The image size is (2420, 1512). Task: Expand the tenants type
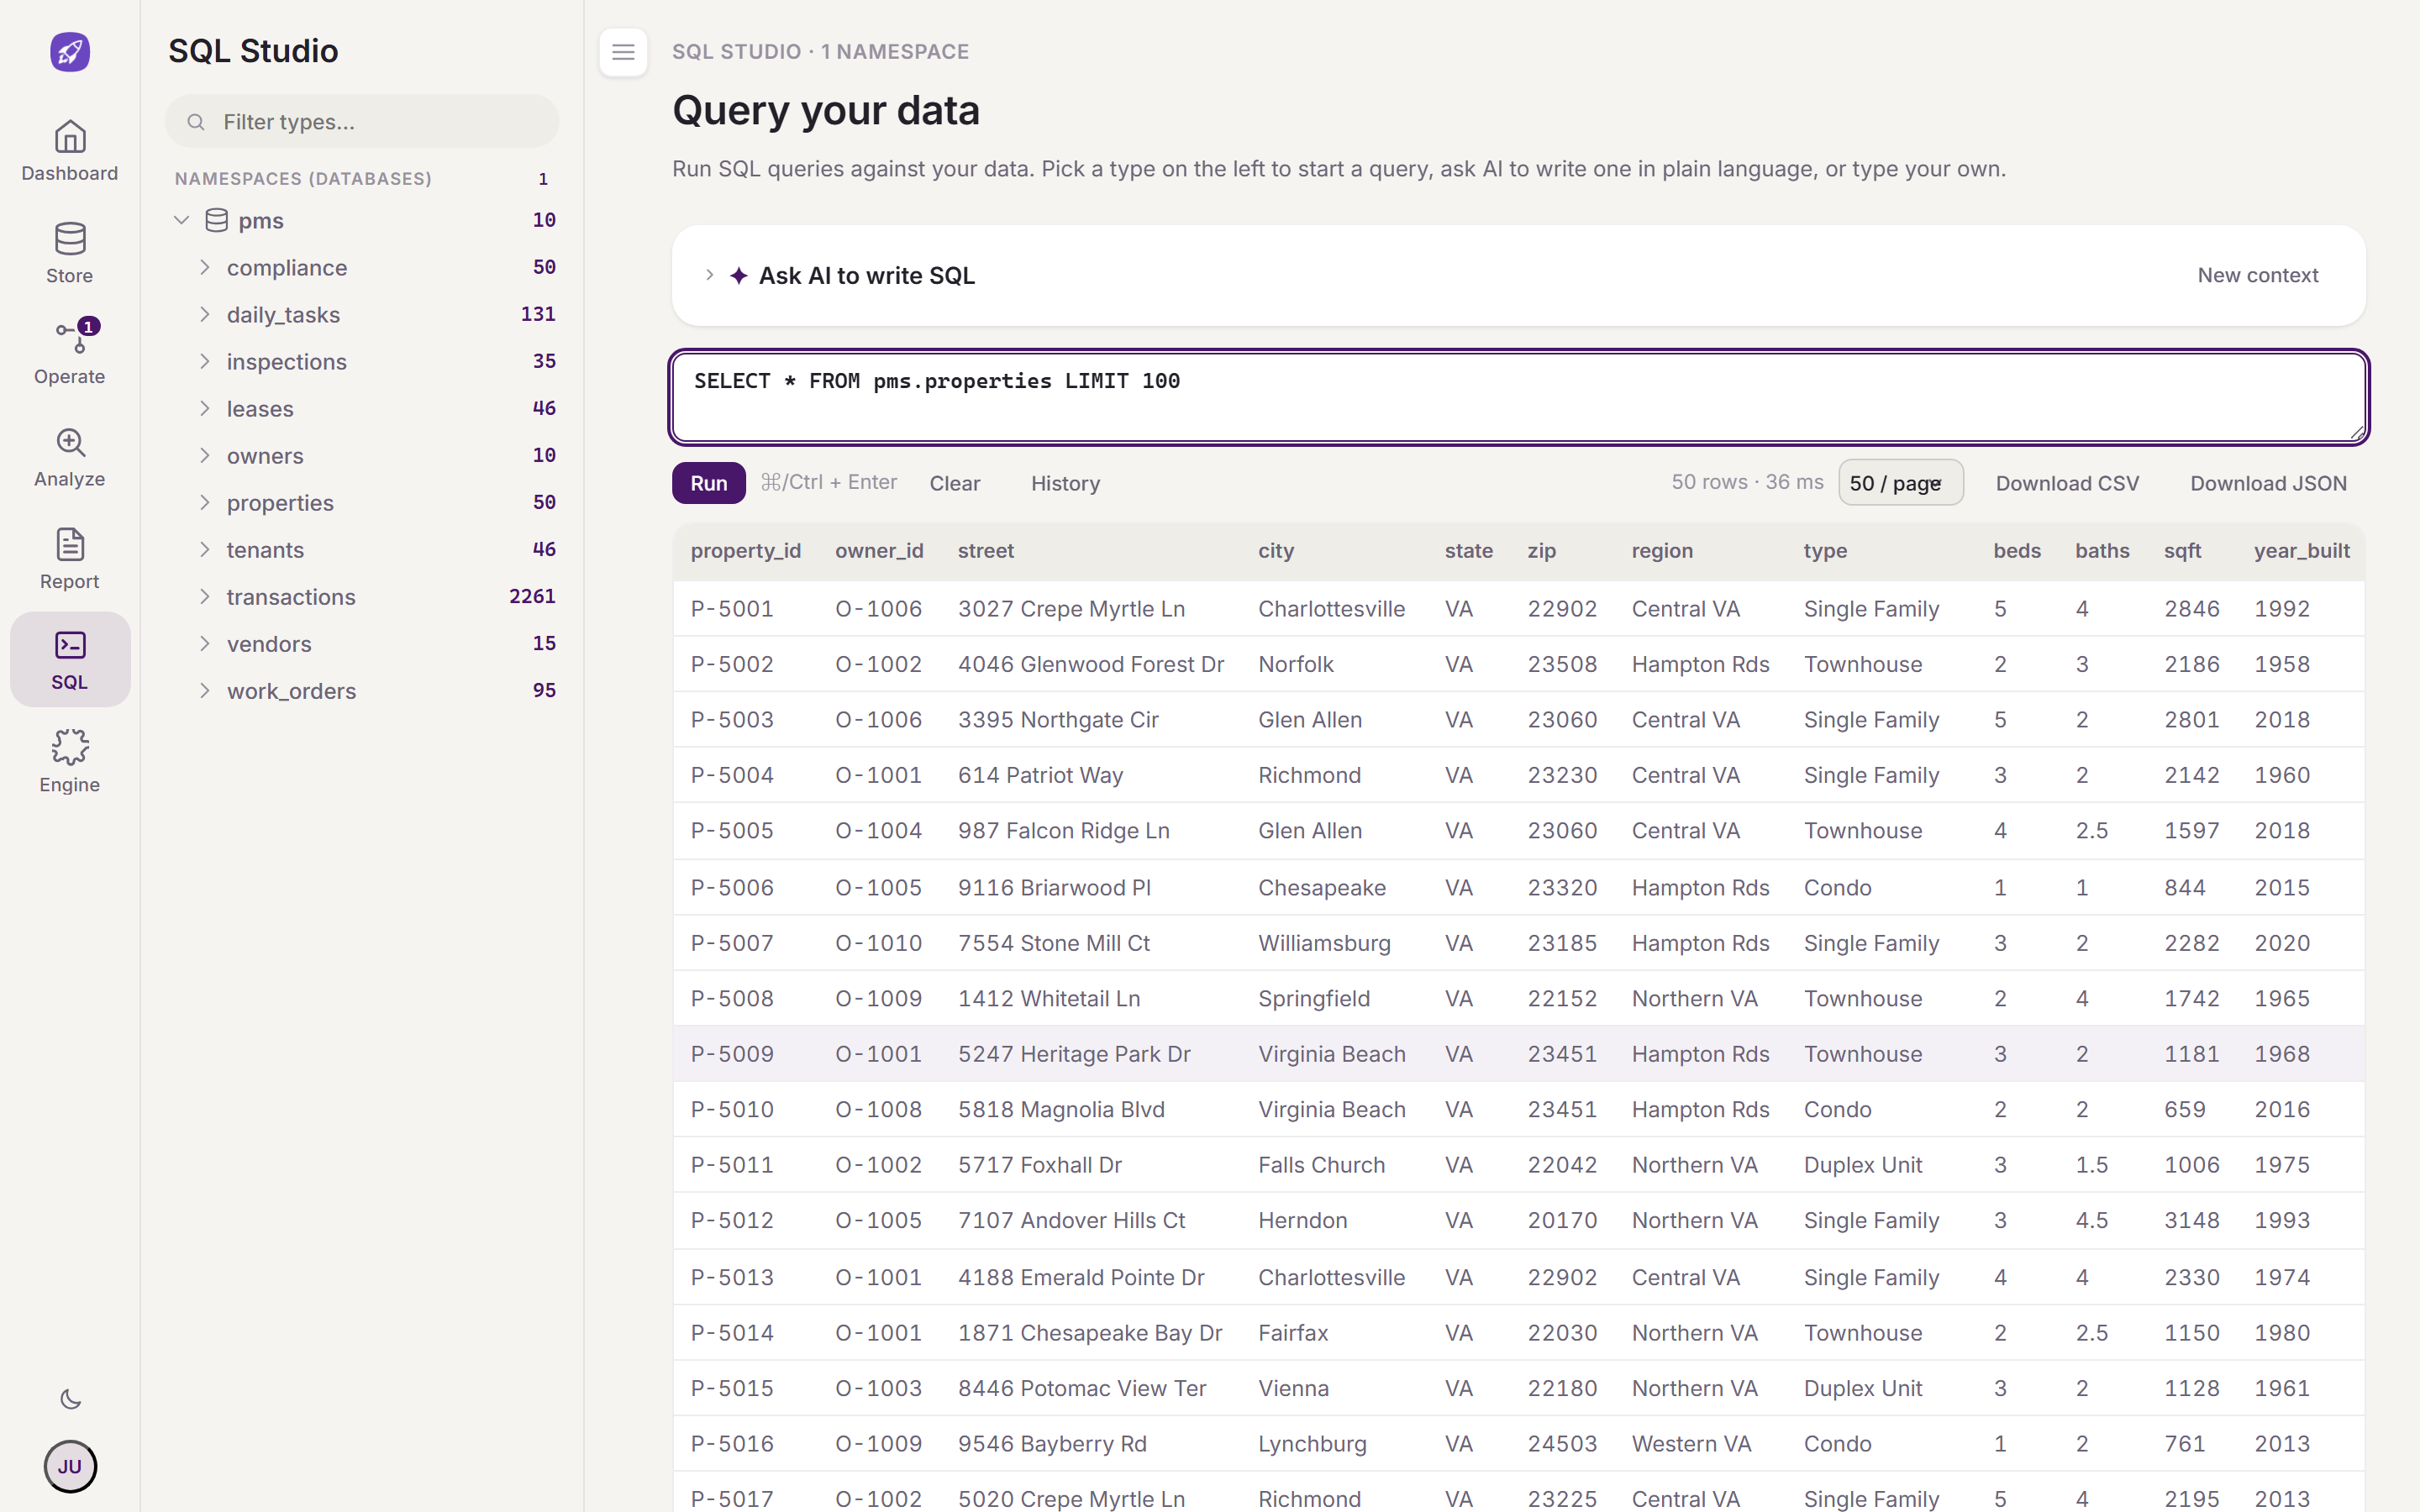coord(205,549)
